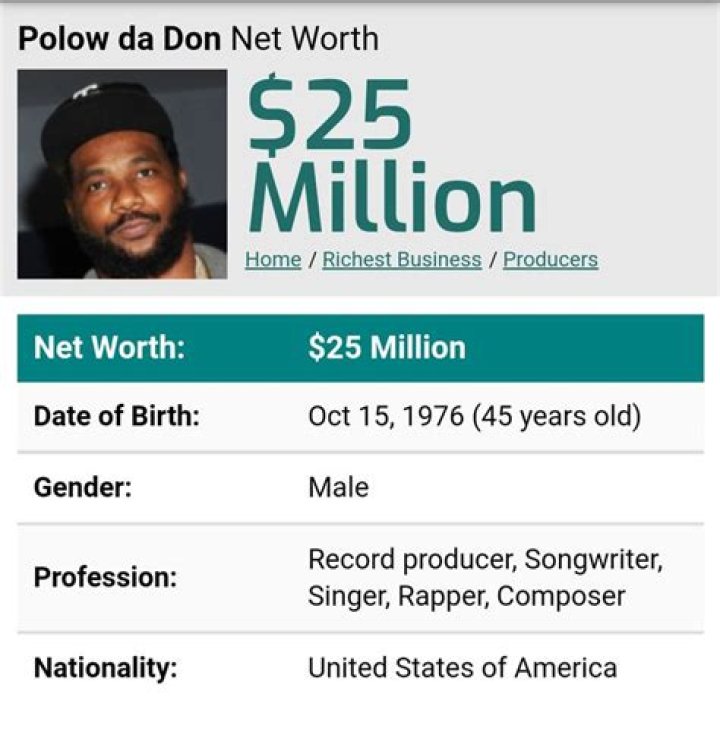
Task: Select the "Net Worth:" label in the teal row
Action: click(109, 348)
